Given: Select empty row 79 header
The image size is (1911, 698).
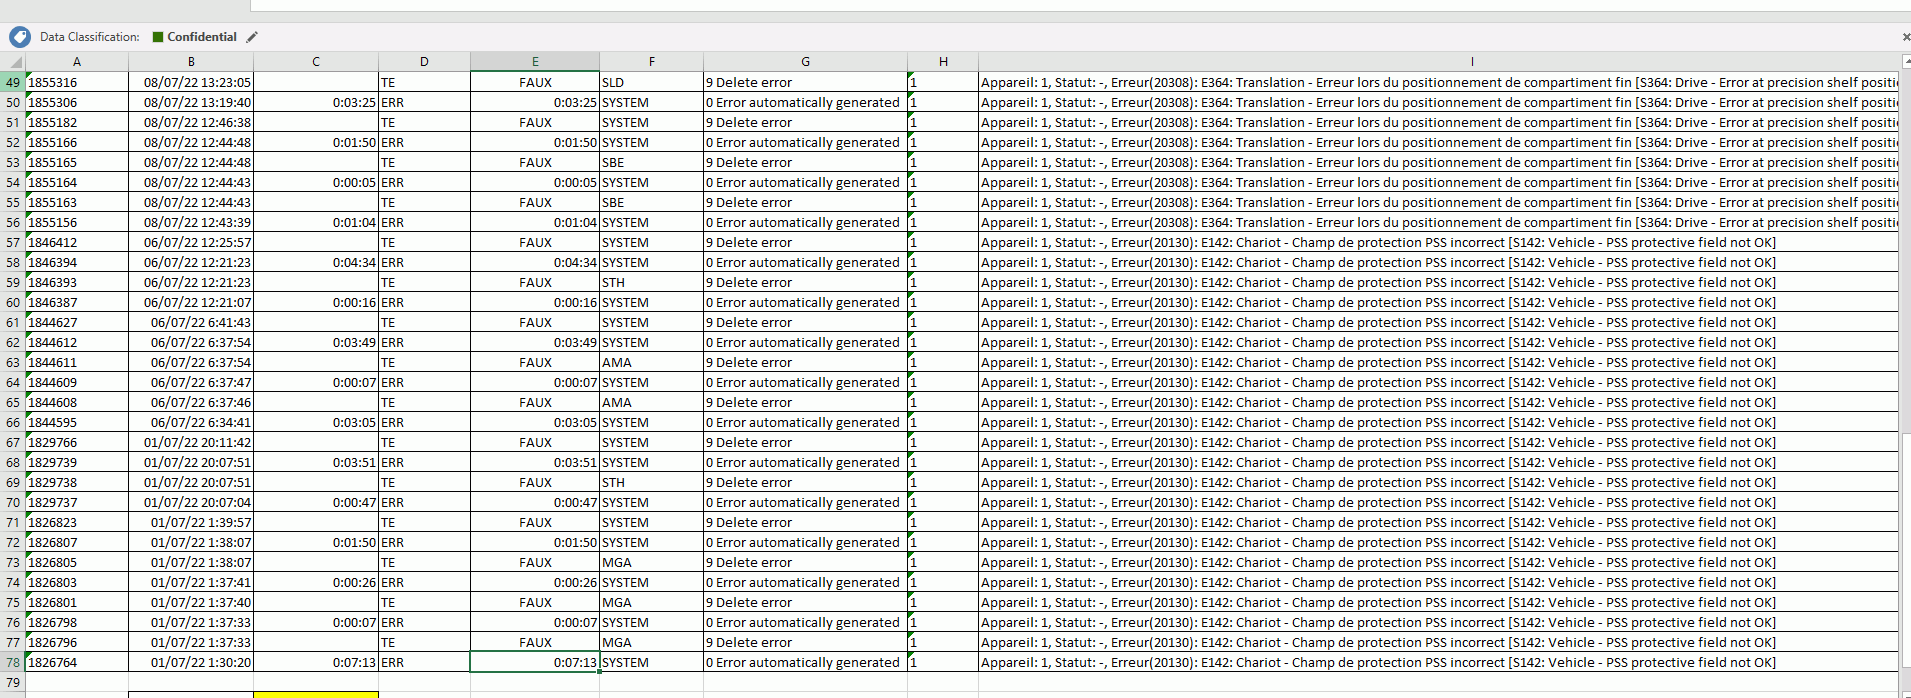Looking at the screenshot, I should coord(13,682).
